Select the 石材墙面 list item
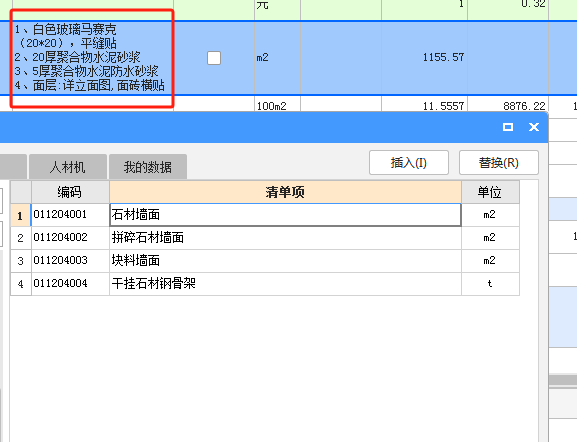 285,215
